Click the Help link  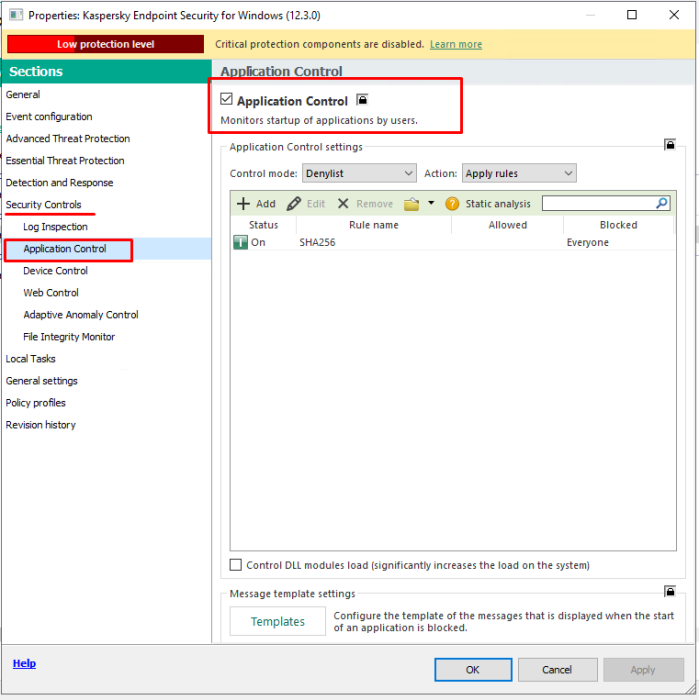tap(24, 663)
